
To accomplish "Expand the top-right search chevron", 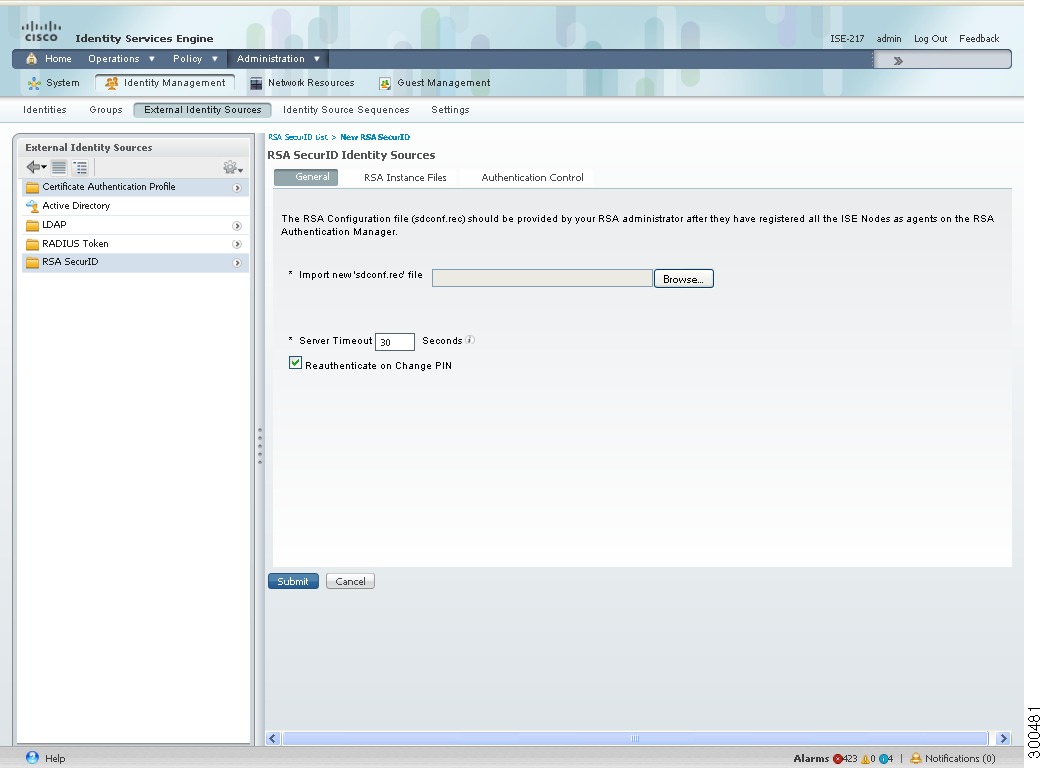I will pos(898,61).
